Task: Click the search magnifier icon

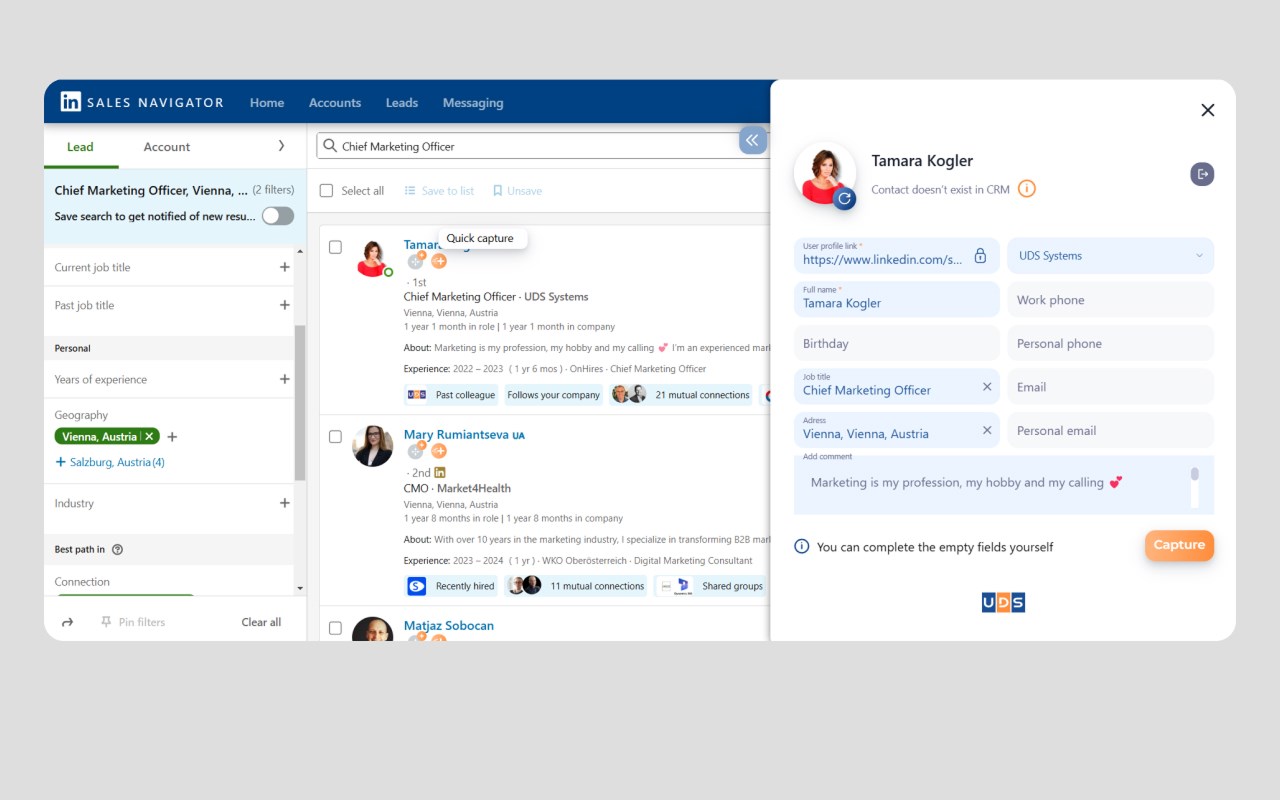Action: pos(329,146)
